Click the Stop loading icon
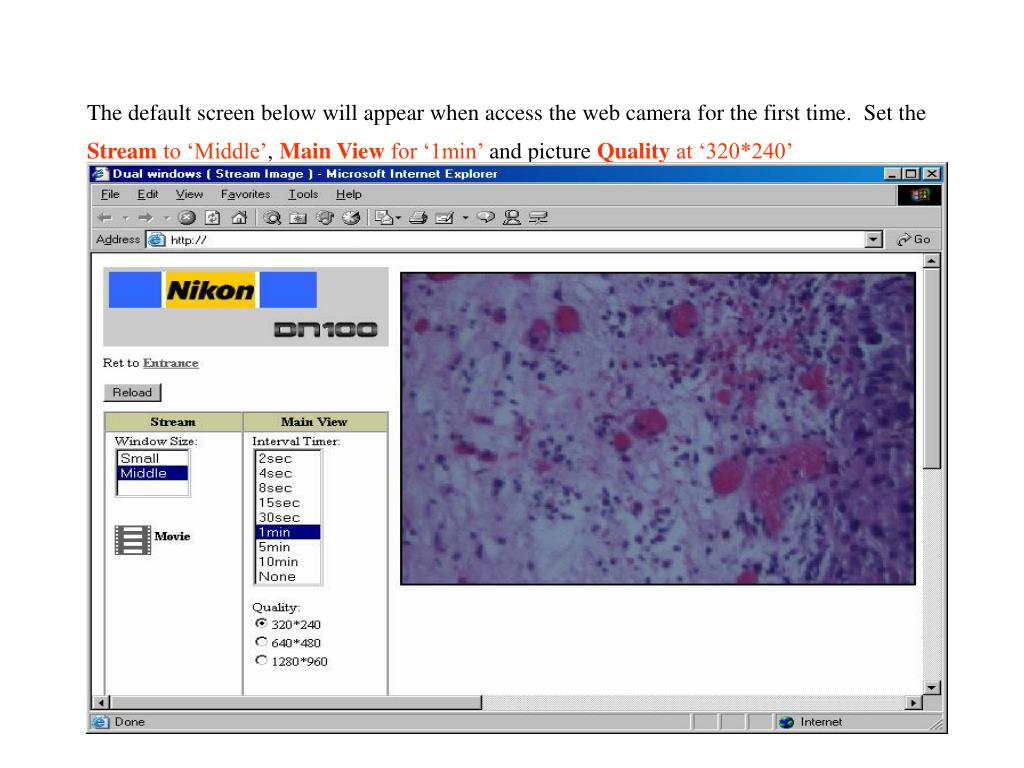The image size is (1024, 768). pos(186,217)
